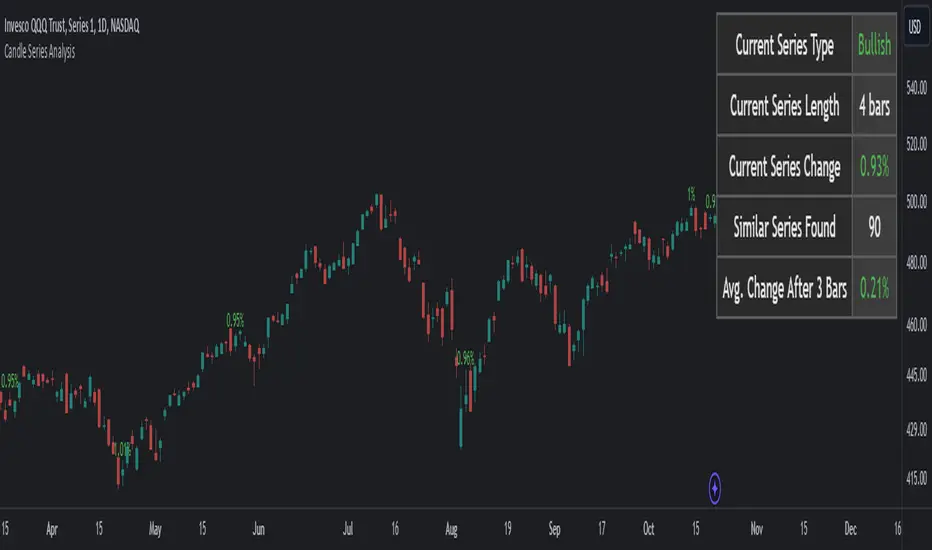Click the Current Series Type label cell
The width and height of the screenshot is (932, 550).
point(785,46)
